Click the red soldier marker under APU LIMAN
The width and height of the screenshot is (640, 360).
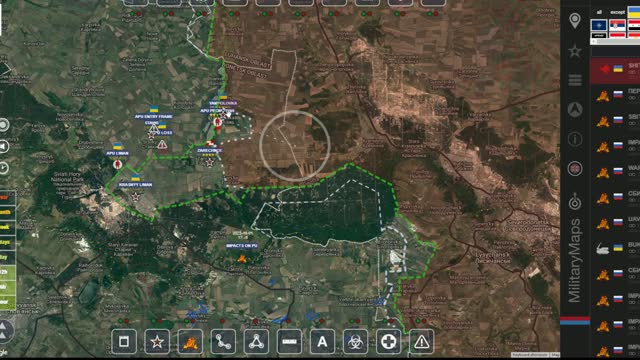(118, 164)
